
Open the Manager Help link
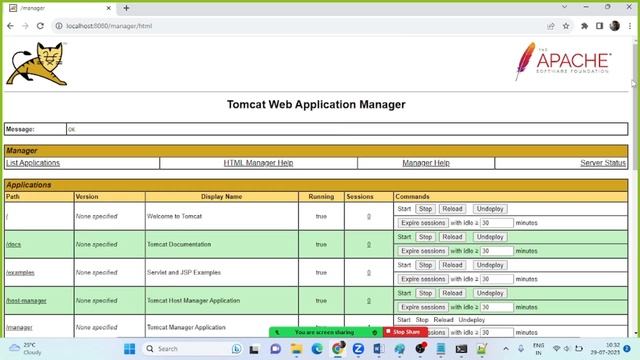[x=426, y=163]
